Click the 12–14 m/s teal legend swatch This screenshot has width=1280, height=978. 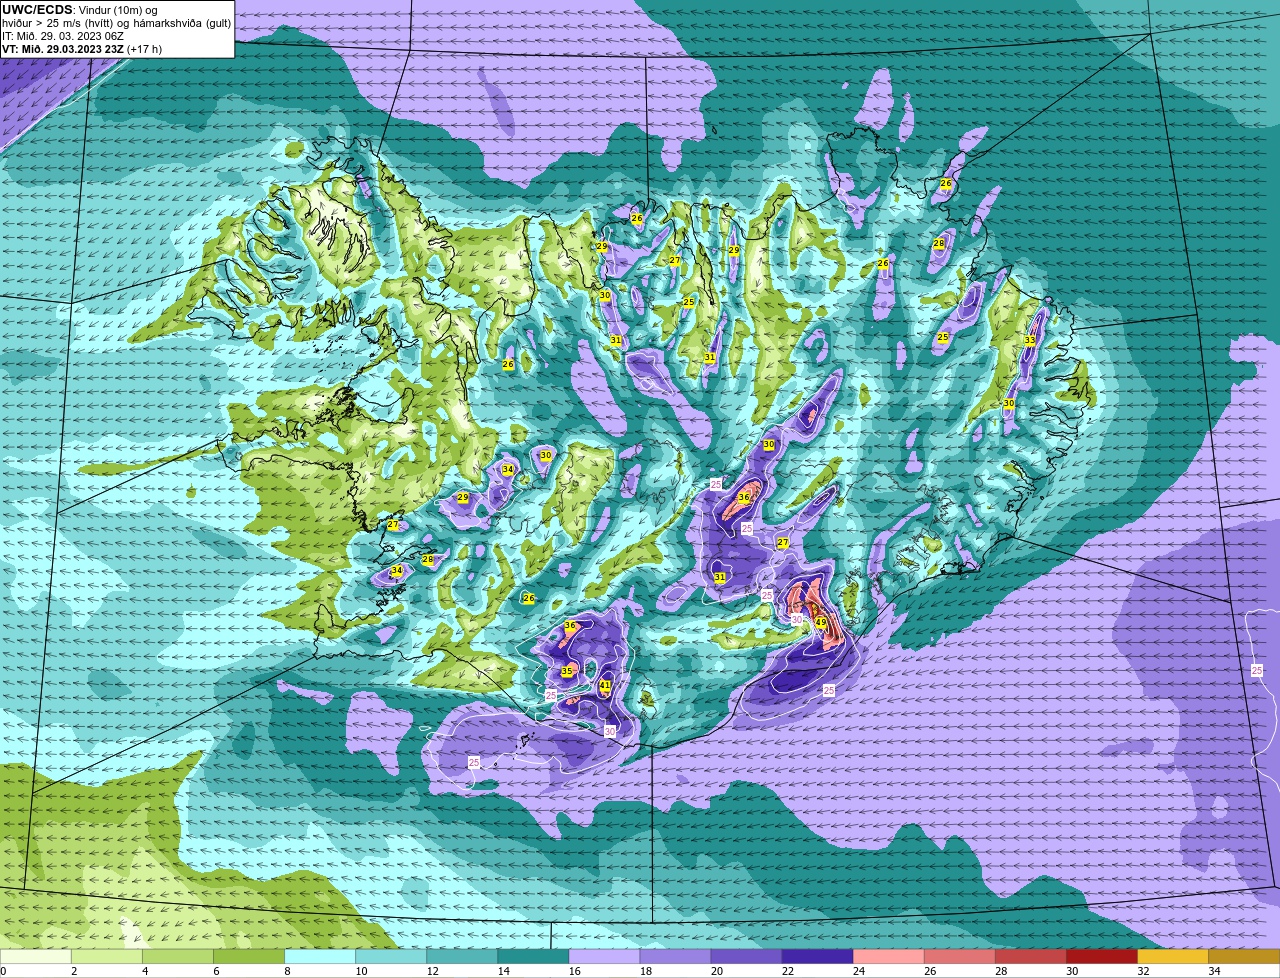click(x=462, y=957)
